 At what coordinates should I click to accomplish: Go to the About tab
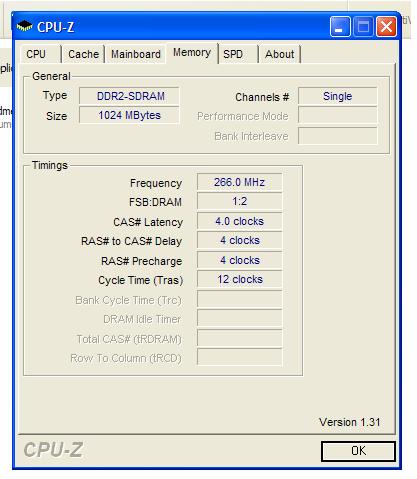(279, 54)
